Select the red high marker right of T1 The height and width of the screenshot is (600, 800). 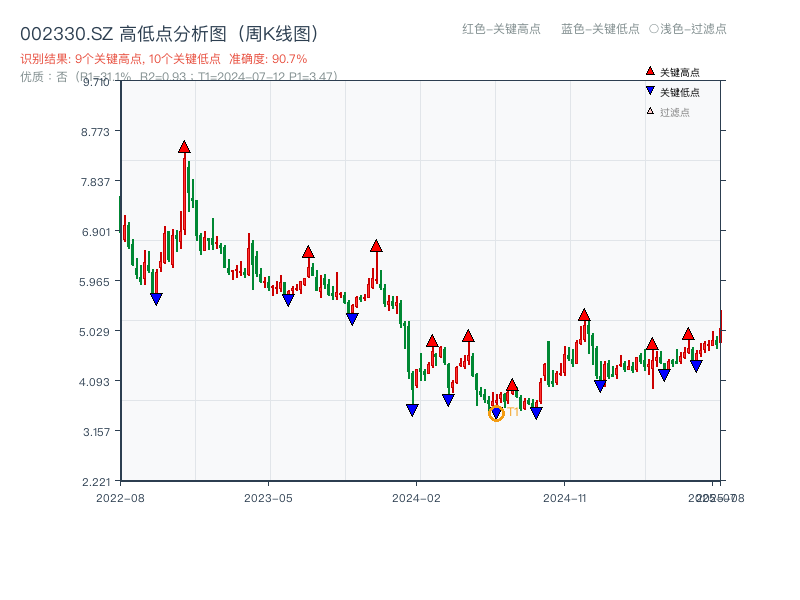pyautogui.click(x=512, y=386)
